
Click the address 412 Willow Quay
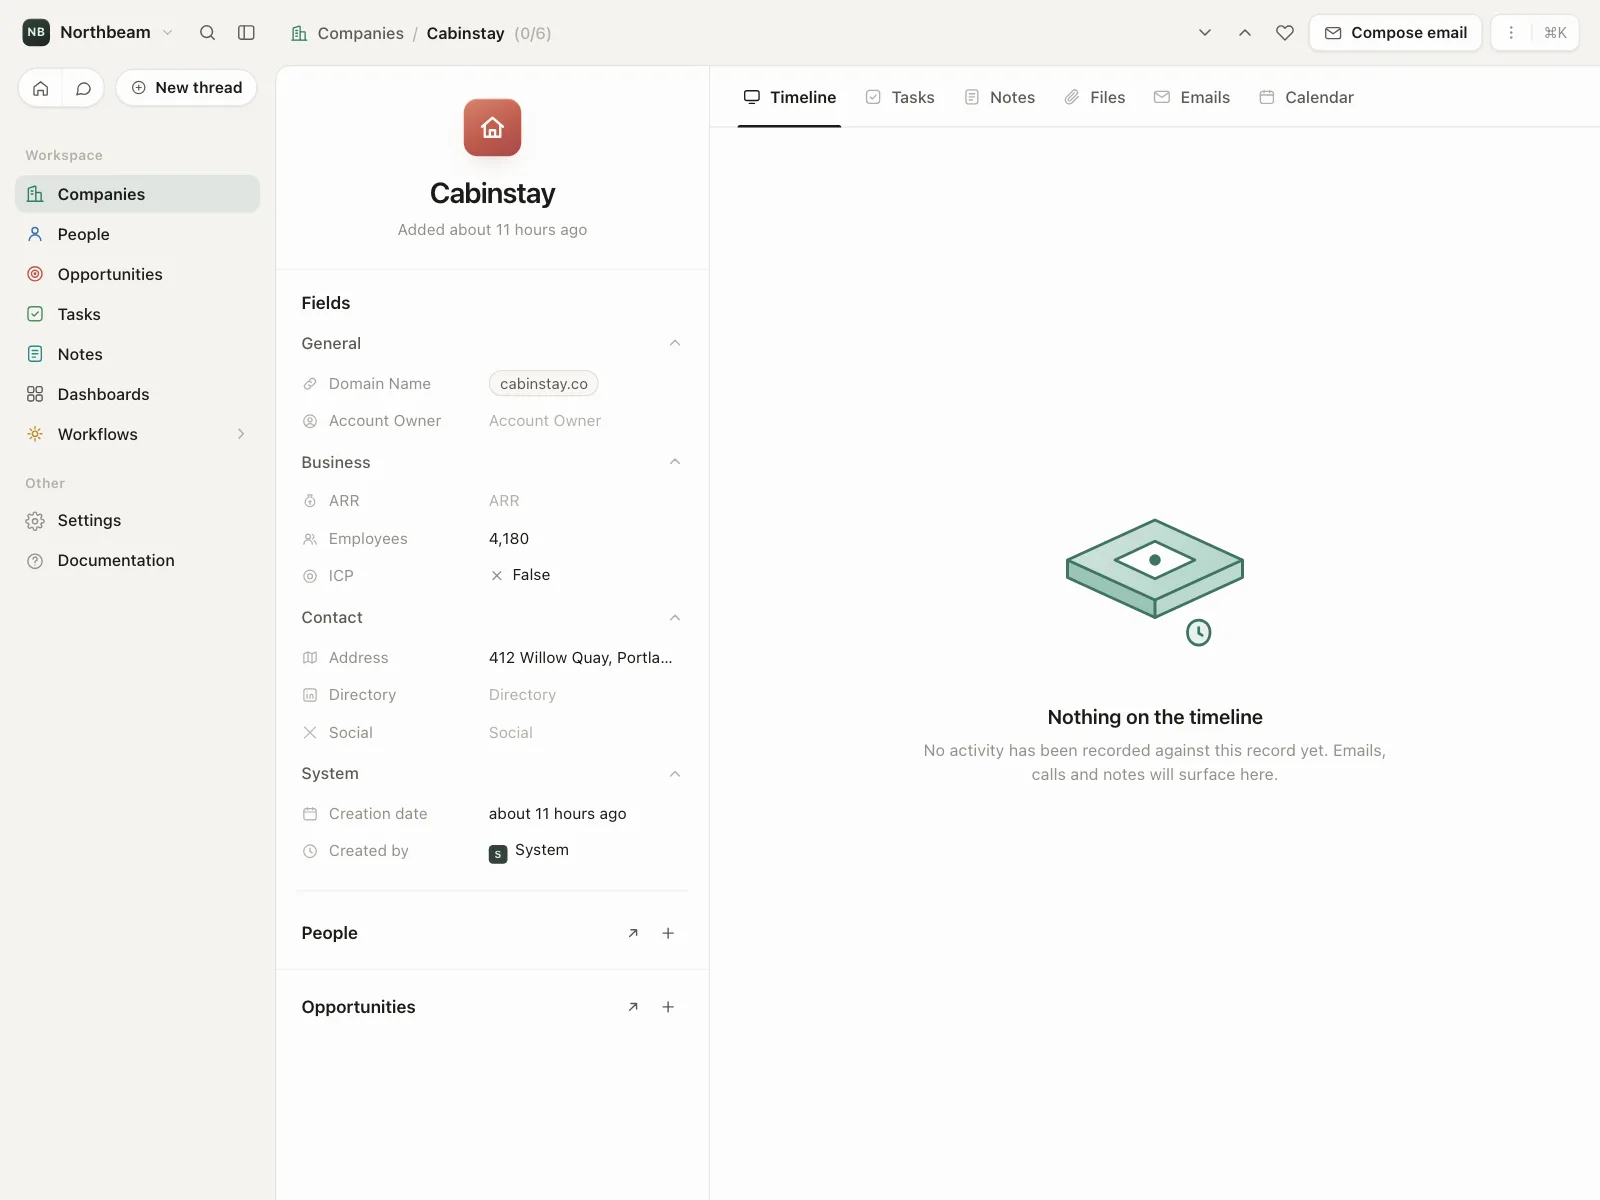581,658
